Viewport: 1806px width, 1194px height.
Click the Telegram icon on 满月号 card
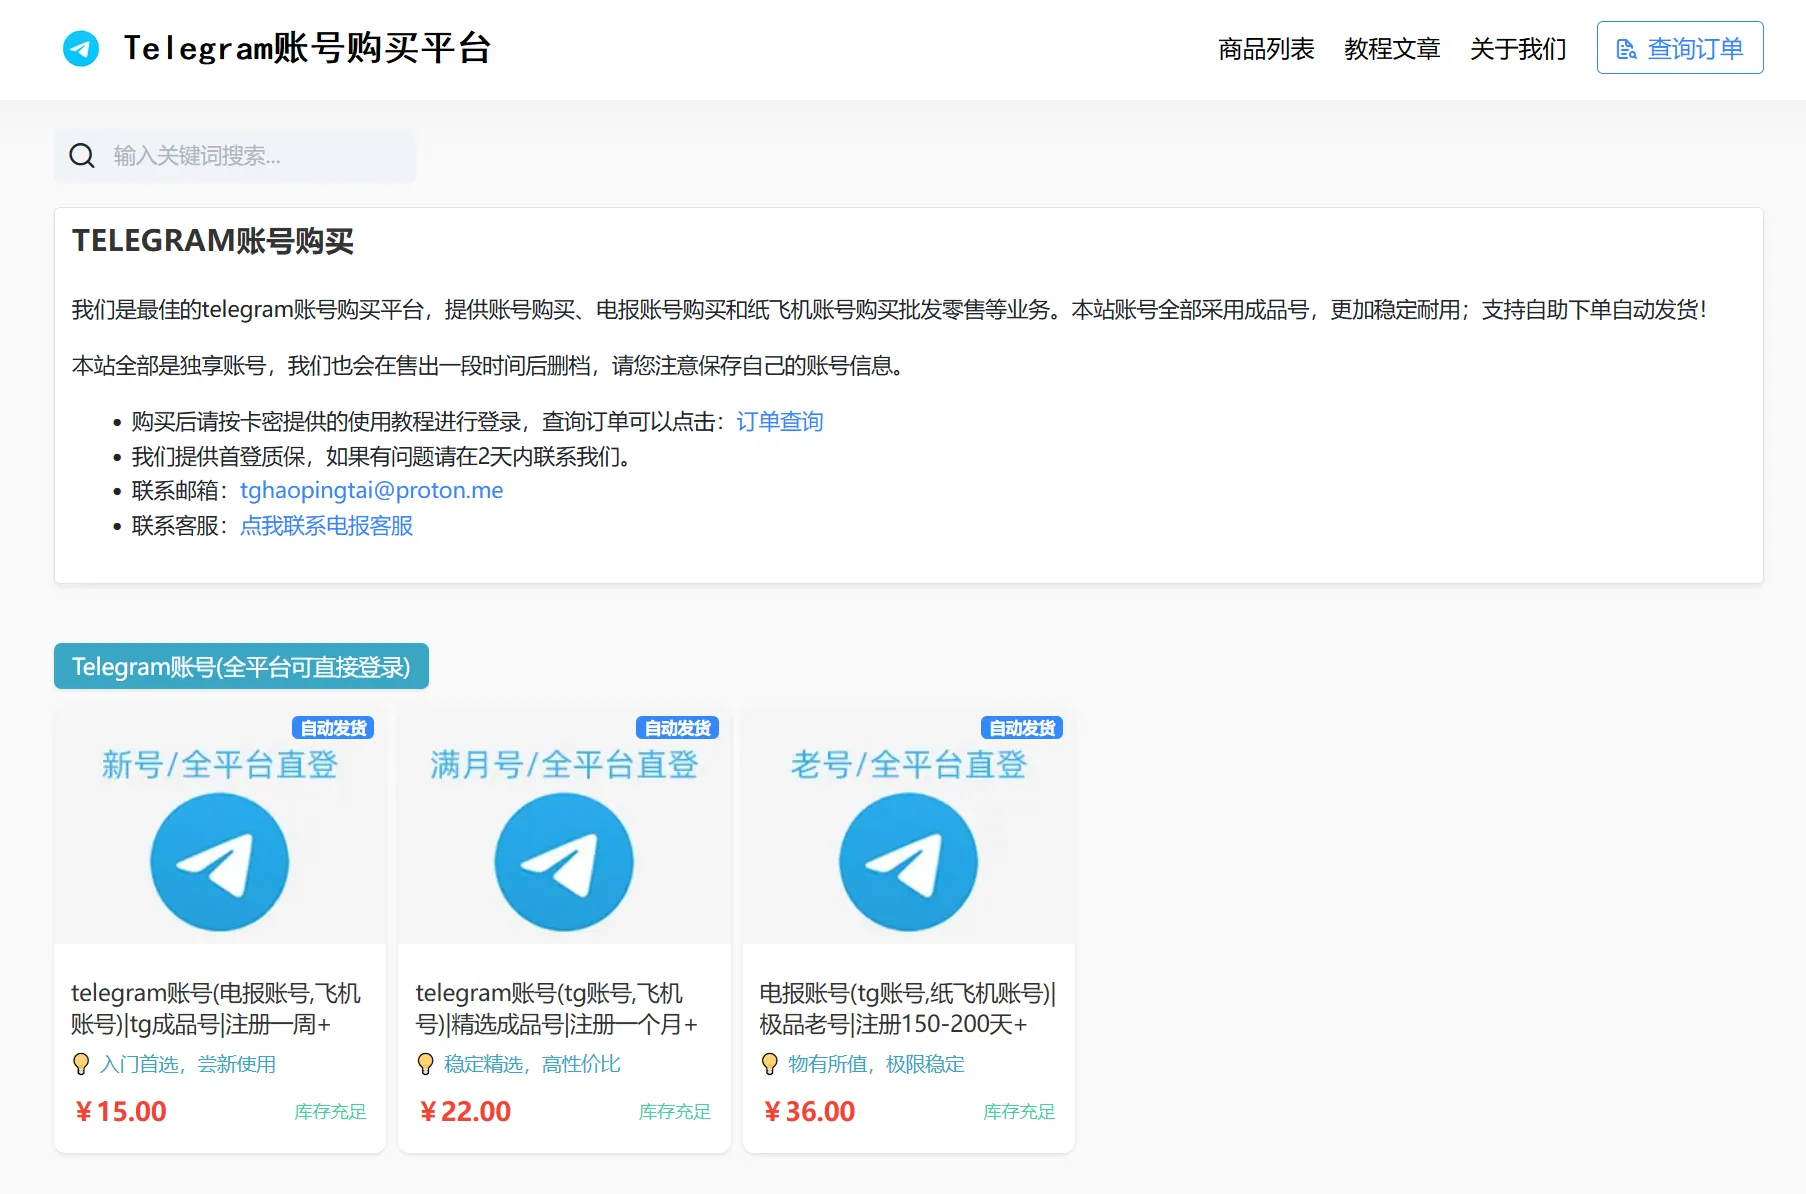click(564, 861)
